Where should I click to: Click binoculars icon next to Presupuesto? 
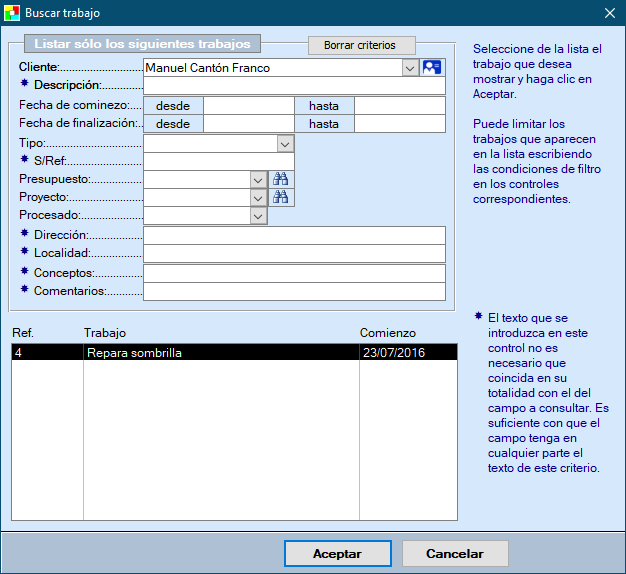[281, 179]
